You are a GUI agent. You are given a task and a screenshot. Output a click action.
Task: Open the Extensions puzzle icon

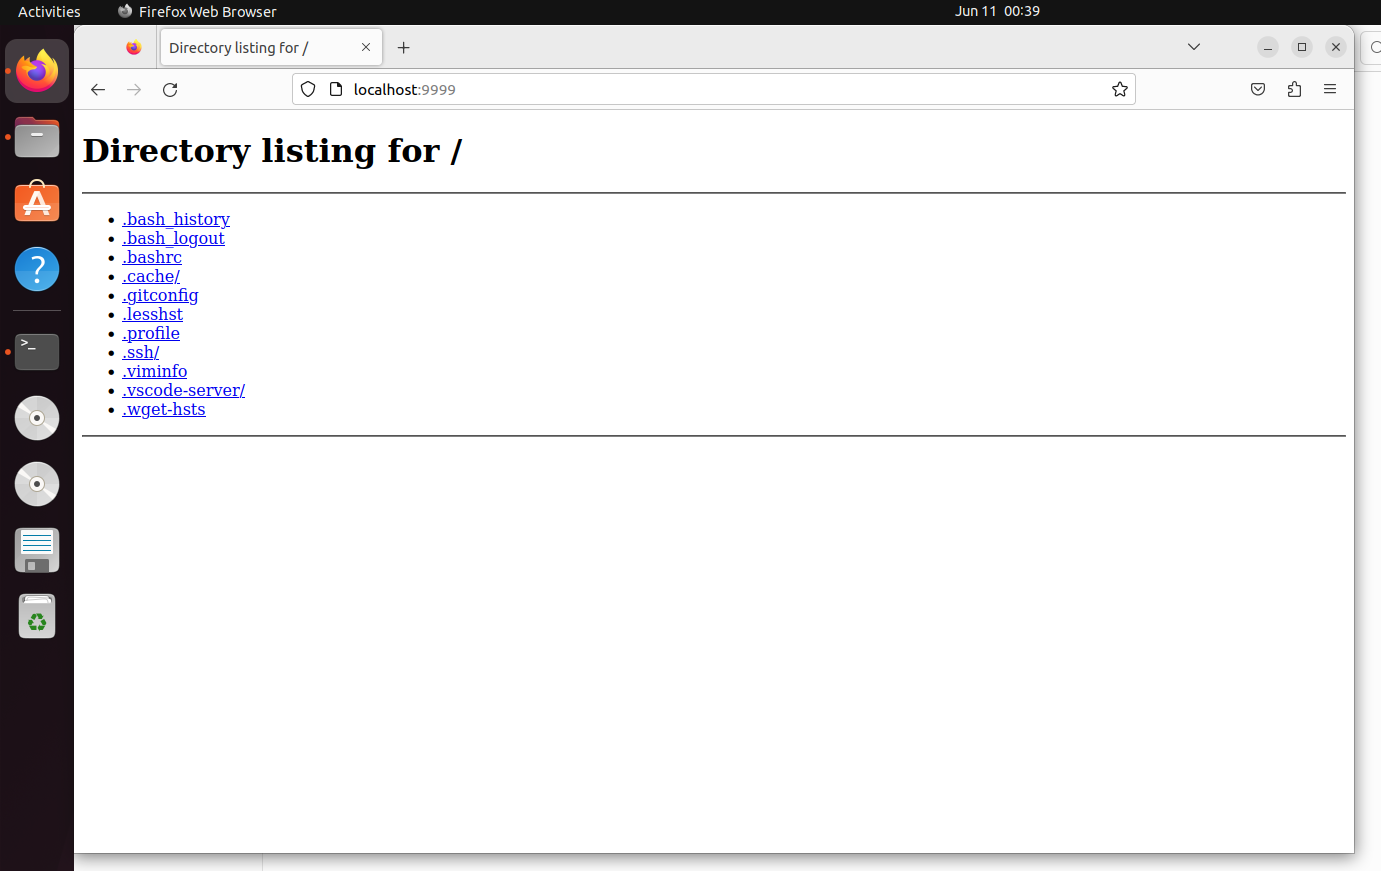(x=1294, y=90)
